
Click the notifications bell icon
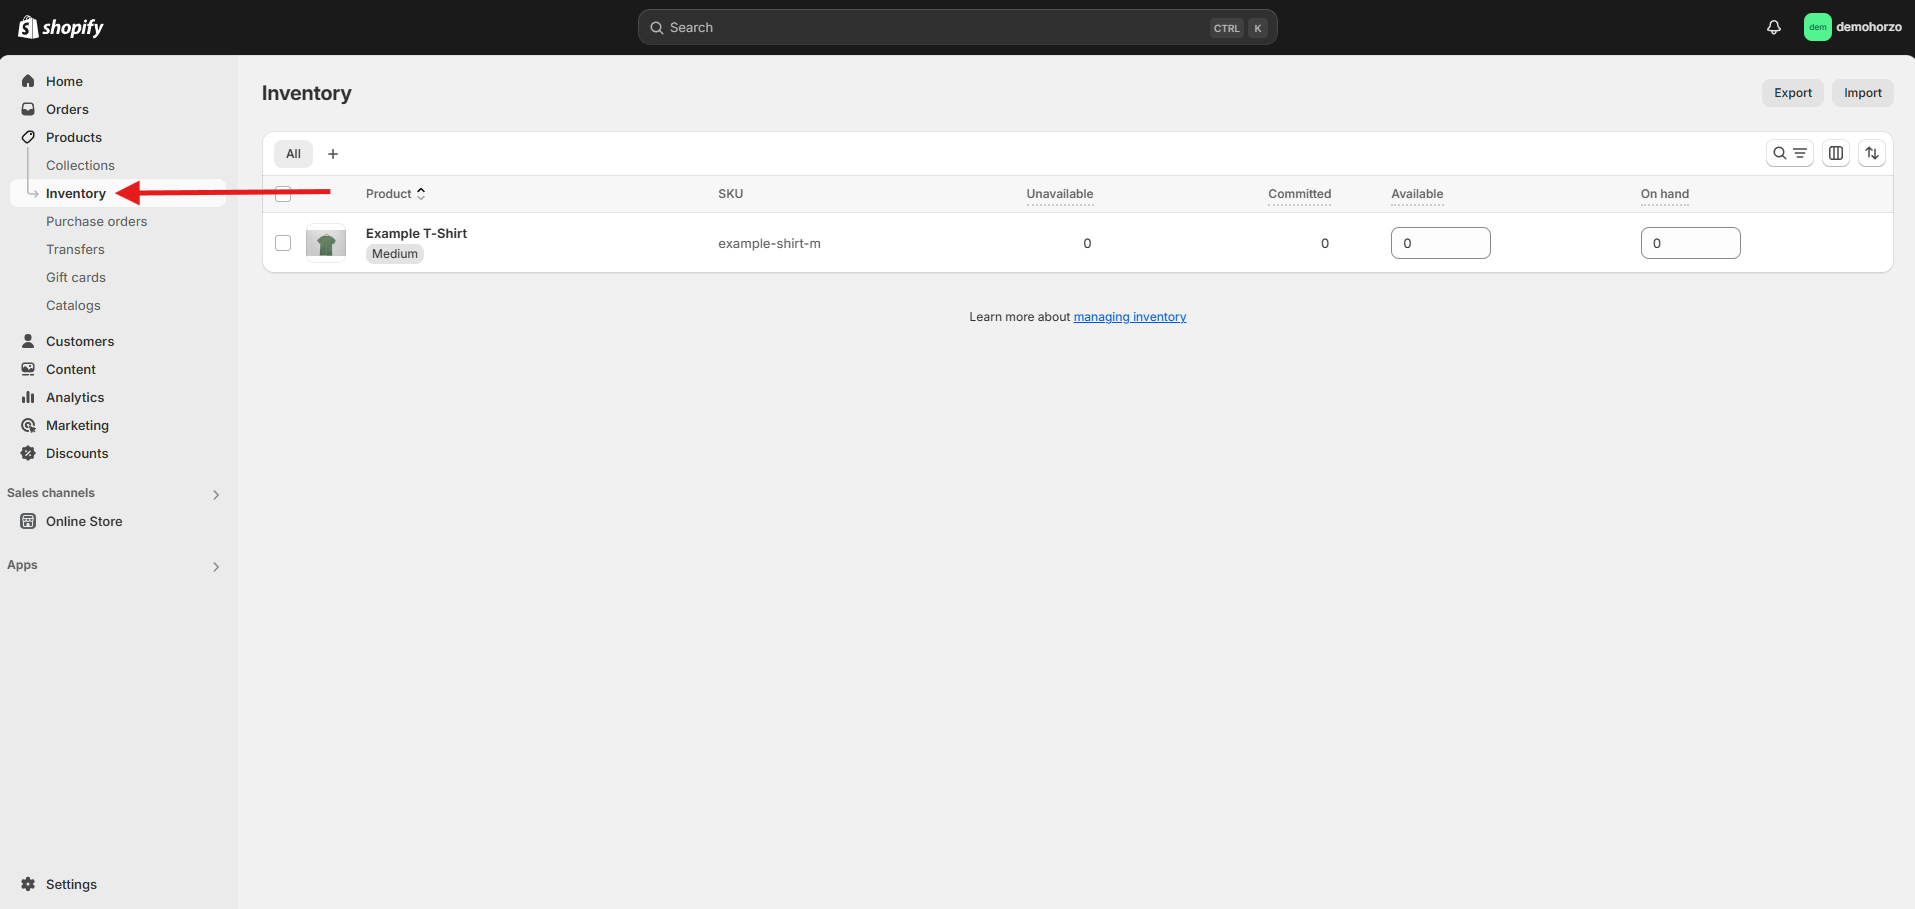(x=1773, y=27)
